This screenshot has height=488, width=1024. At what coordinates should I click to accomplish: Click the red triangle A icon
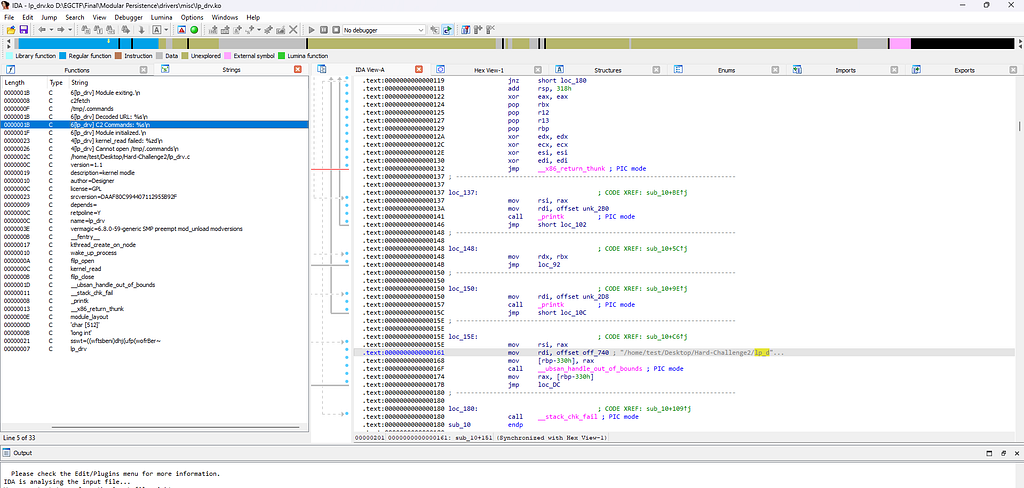tap(182, 30)
